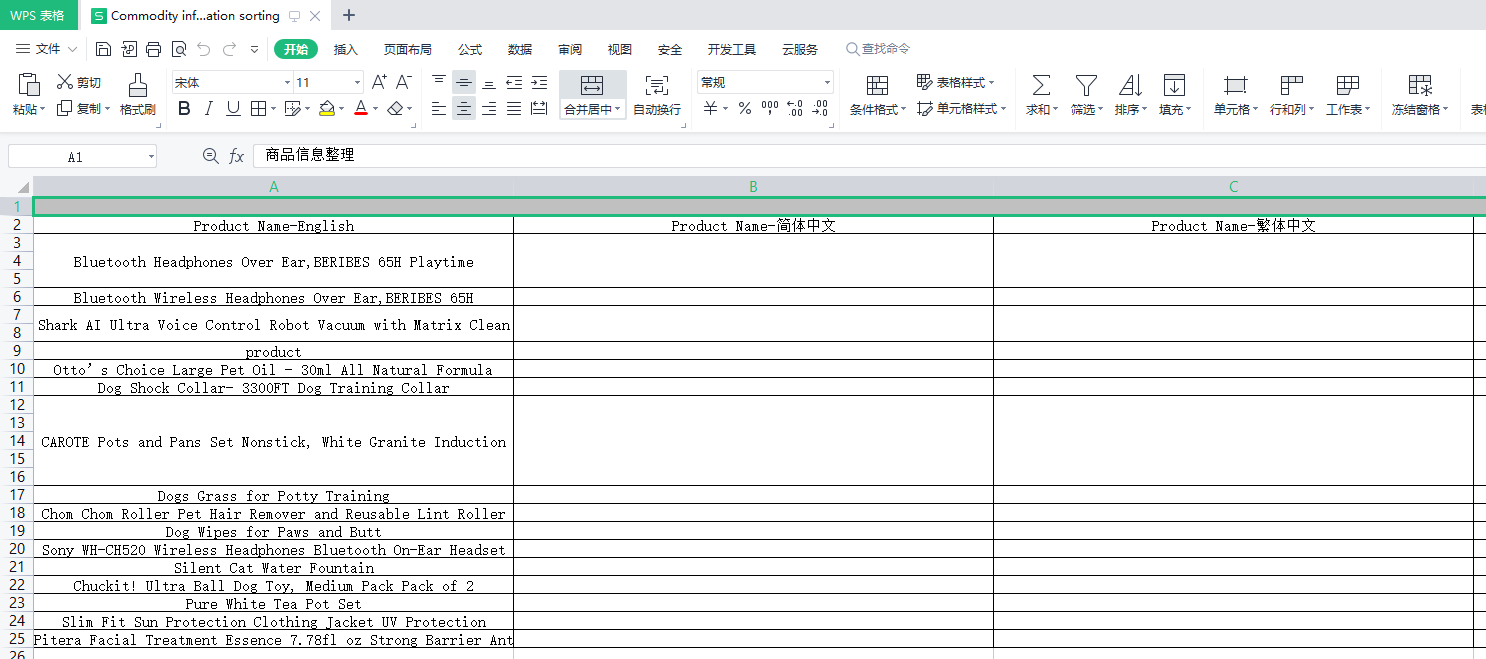Decrease font size with A- icon
The width and height of the screenshot is (1486, 659).
pyautogui.click(x=404, y=82)
